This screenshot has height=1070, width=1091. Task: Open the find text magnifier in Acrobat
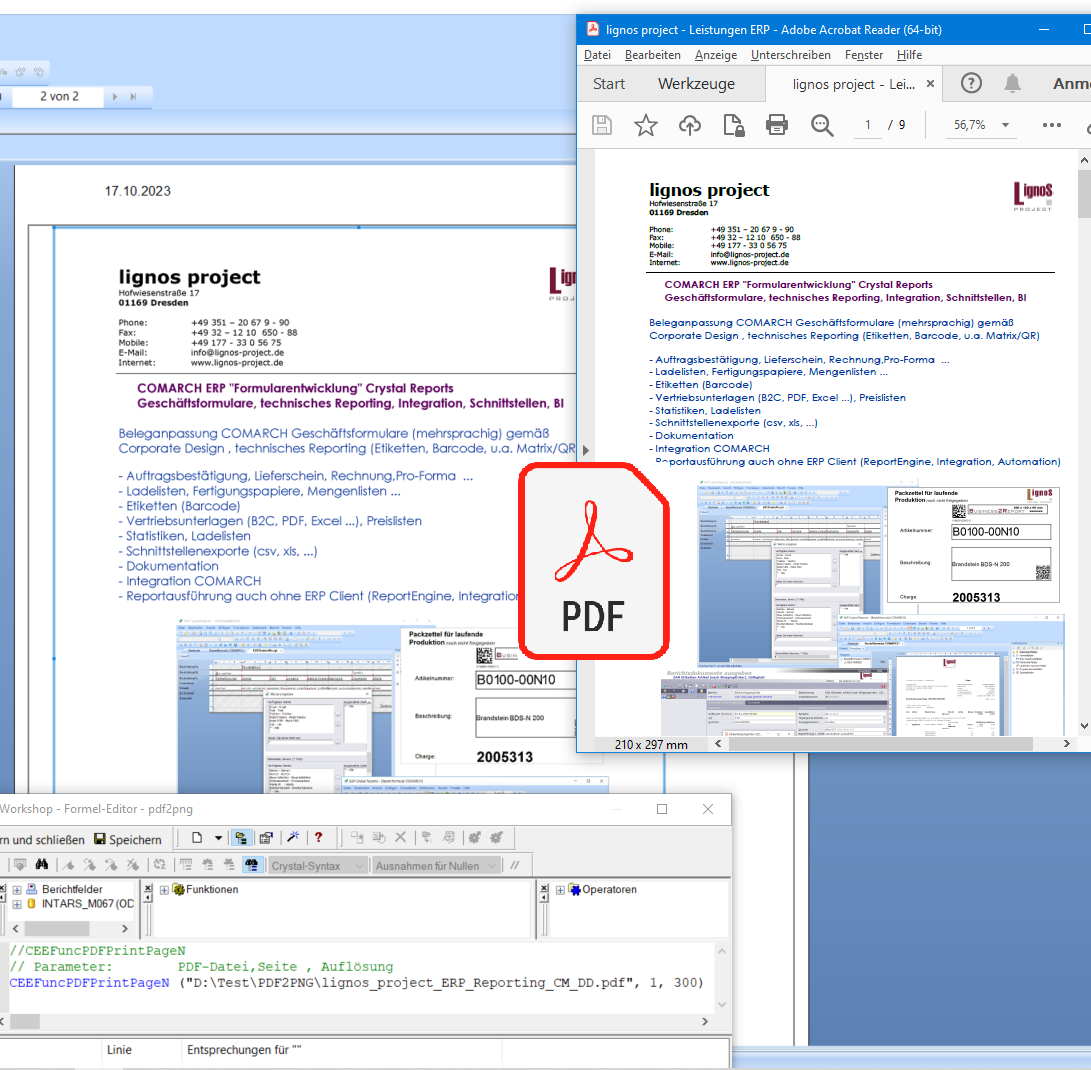(822, 125)
